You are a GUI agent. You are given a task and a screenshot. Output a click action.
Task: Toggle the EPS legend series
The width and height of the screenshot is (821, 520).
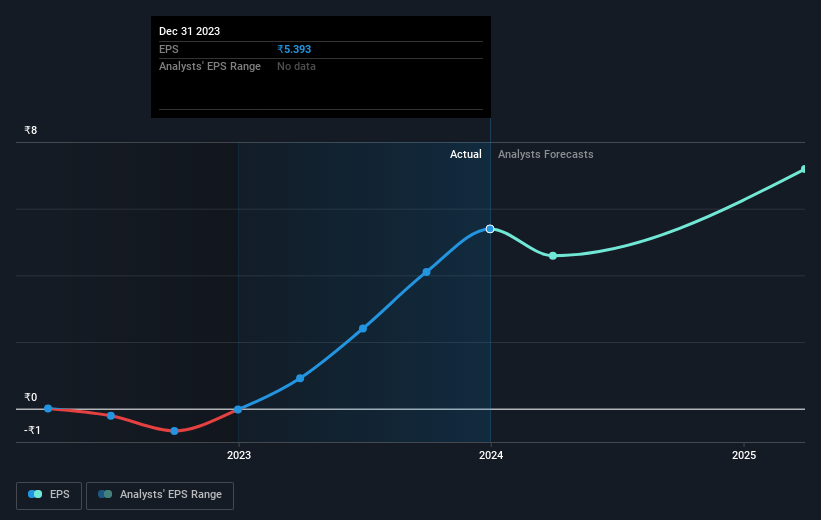49,495
